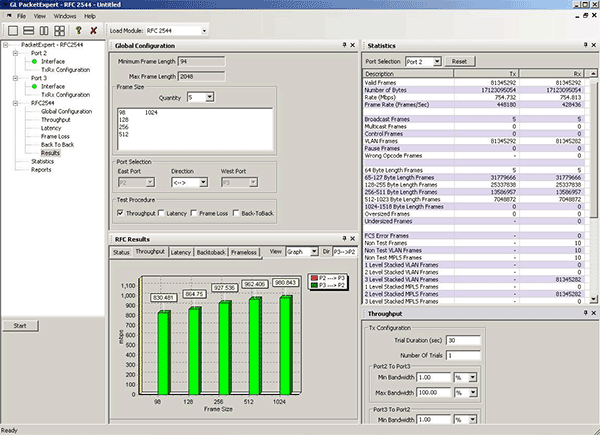Open the Direction dropdown
The height and width of the screenshot is (435, 600).
pyautogui.click(x=204, y=182)
